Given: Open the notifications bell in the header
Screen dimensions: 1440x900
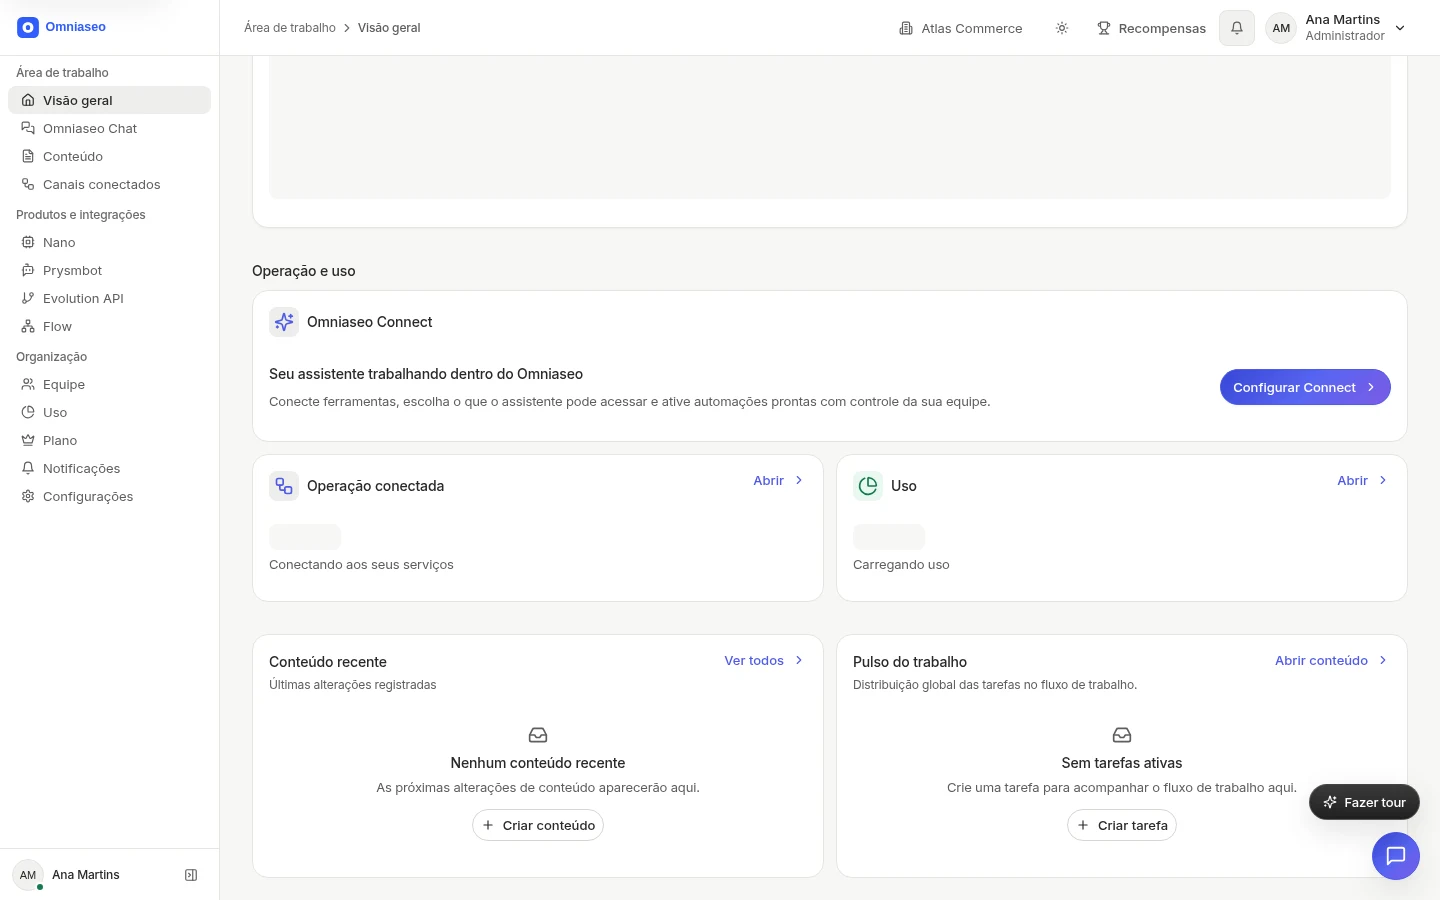Looking at the screenshot, I should click(x=1237, y=28).
